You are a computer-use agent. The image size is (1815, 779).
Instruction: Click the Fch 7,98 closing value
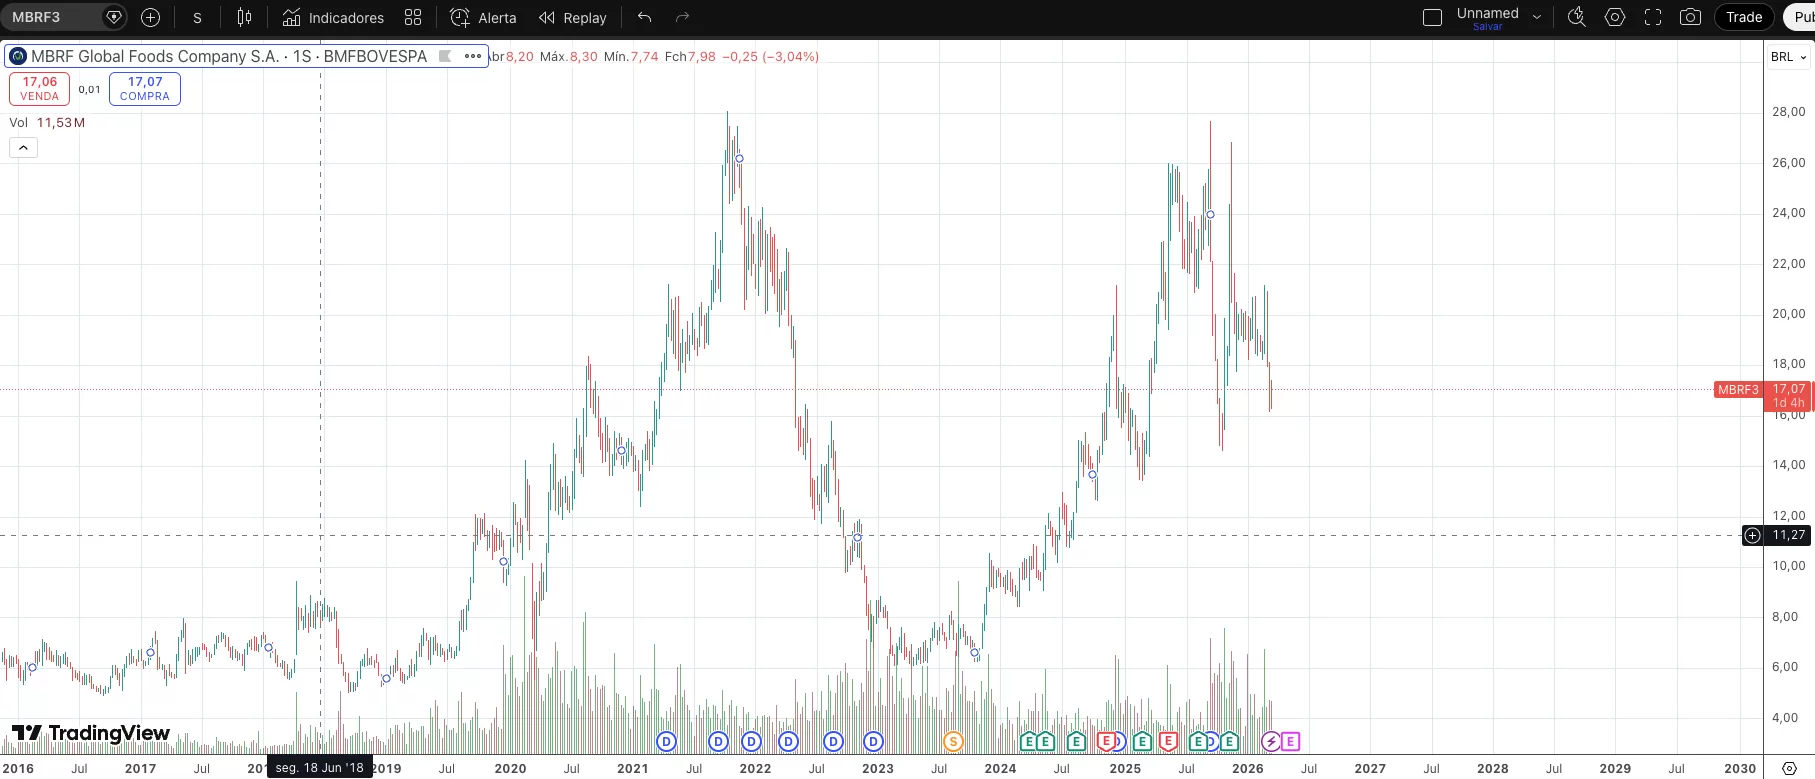point(690,57)
